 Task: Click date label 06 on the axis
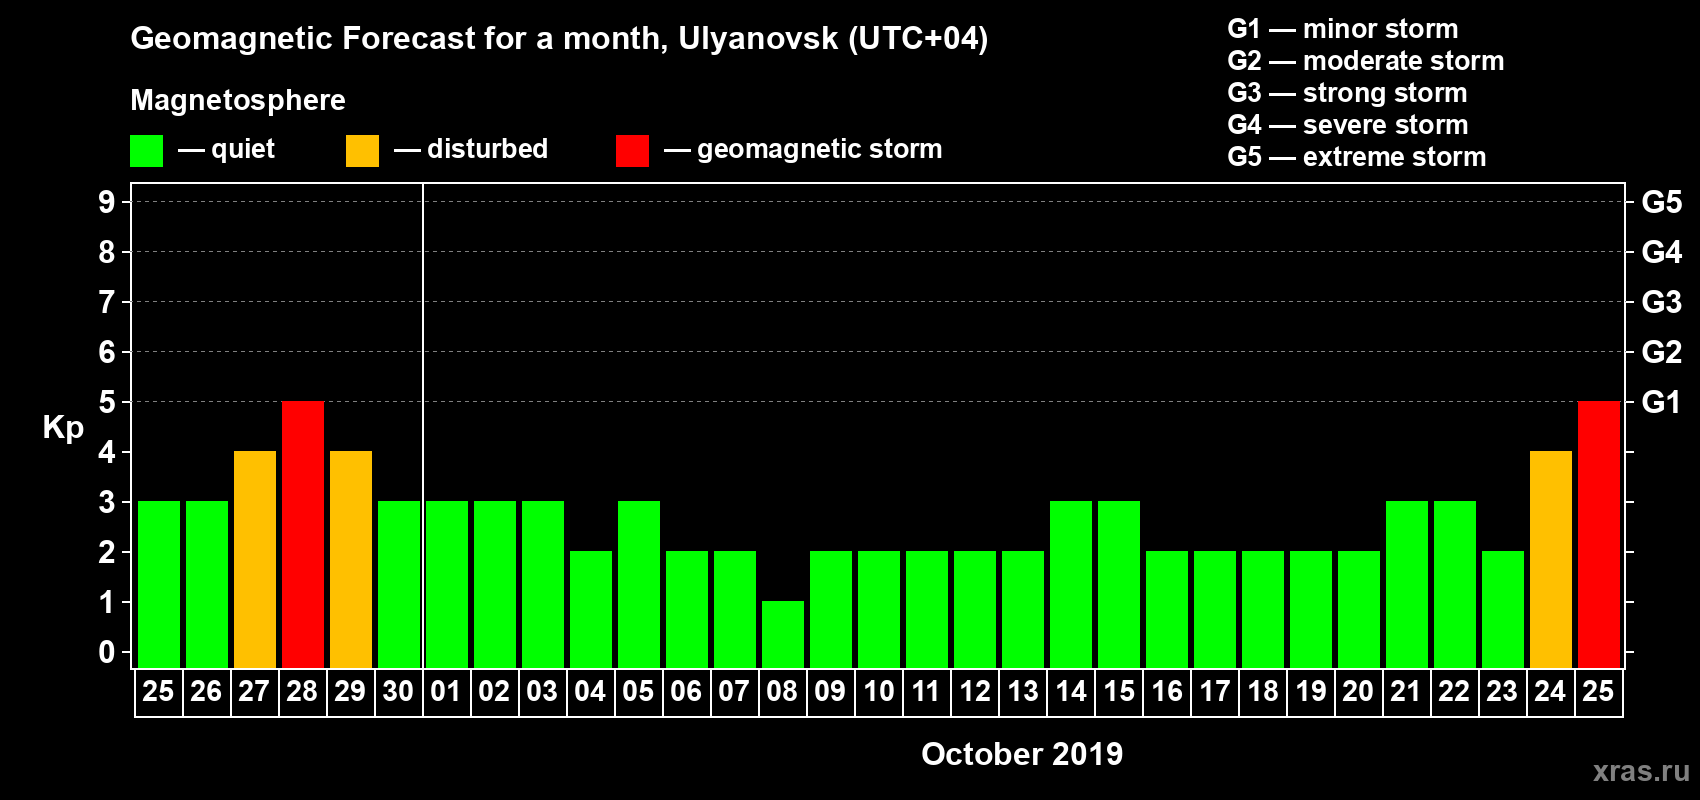pyautogui.click(x=686, y=692)
